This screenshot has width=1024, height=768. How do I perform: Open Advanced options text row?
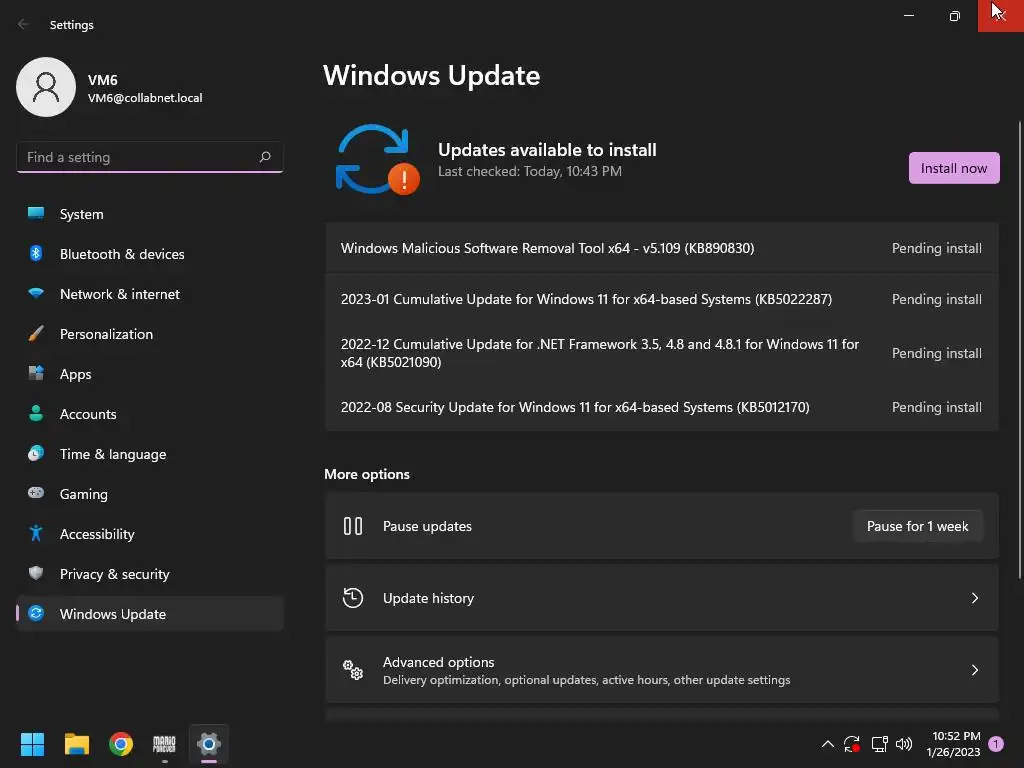pos(662,669)
